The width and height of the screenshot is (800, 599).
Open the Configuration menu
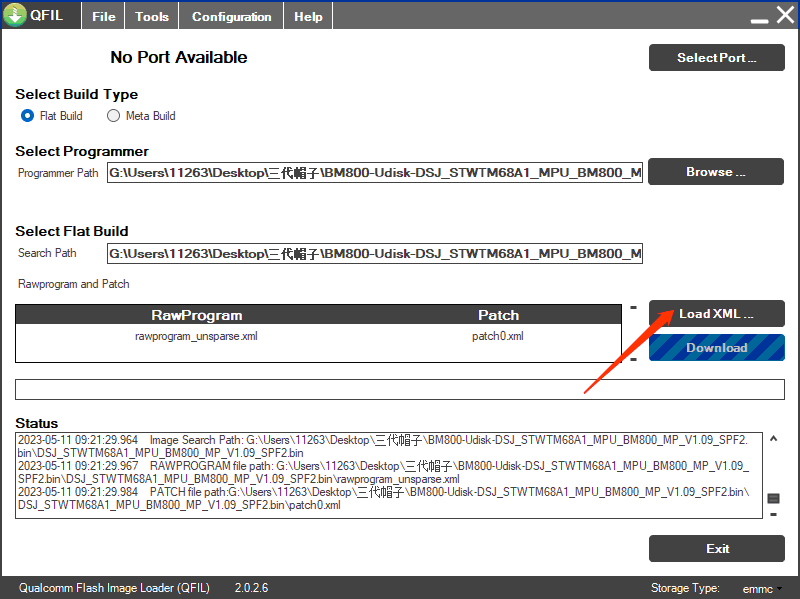tap(231, 17)
